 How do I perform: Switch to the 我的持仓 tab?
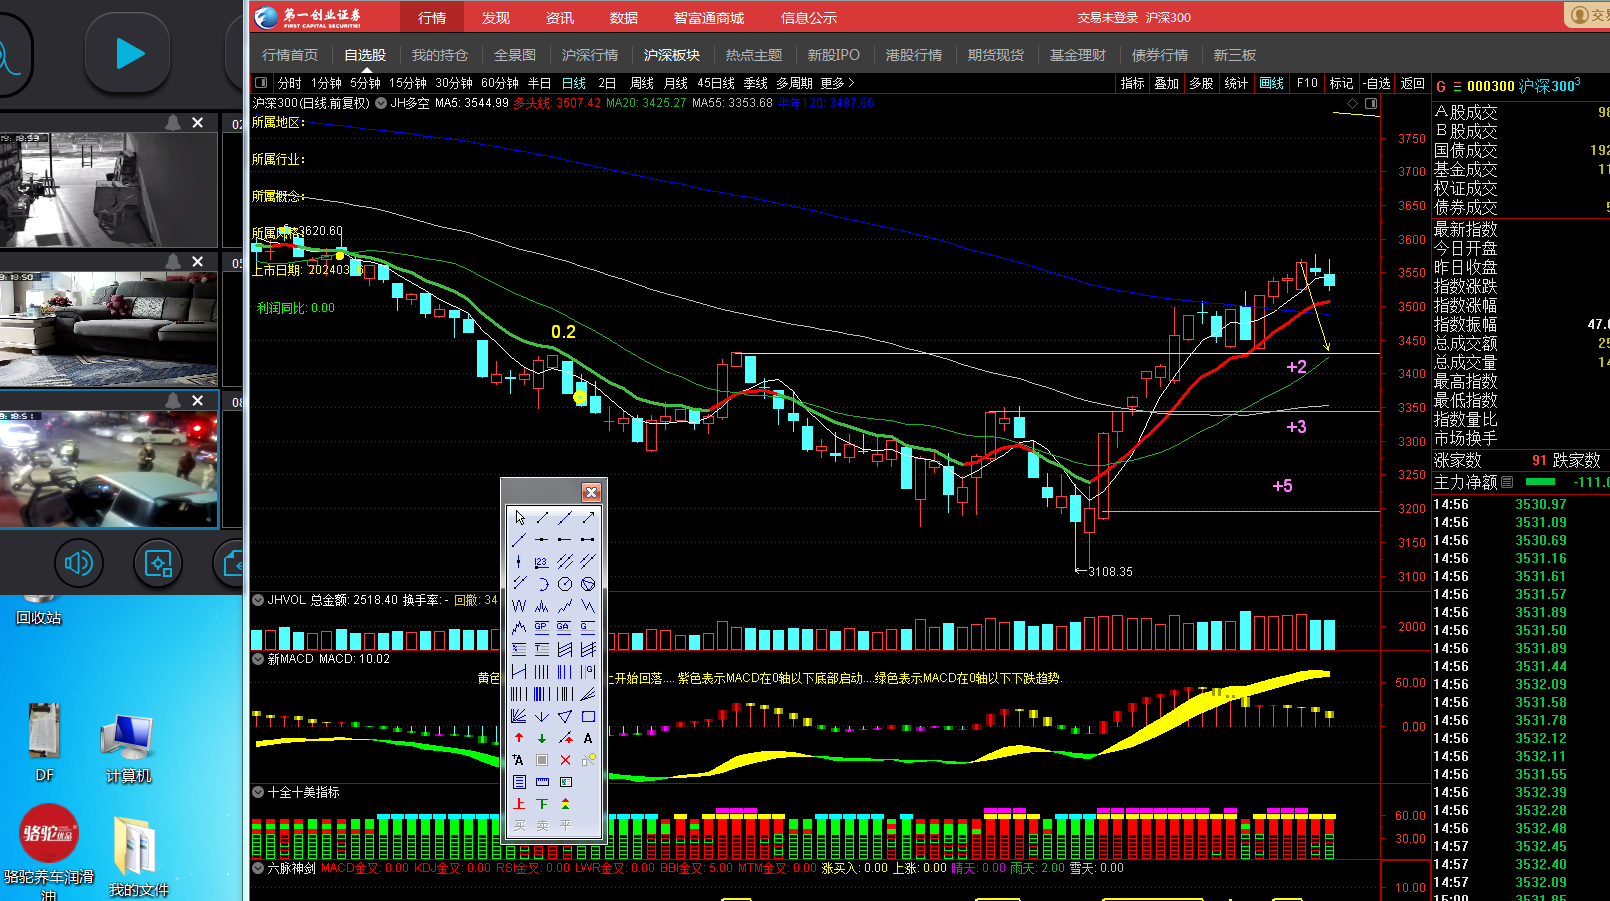(440, 55)
